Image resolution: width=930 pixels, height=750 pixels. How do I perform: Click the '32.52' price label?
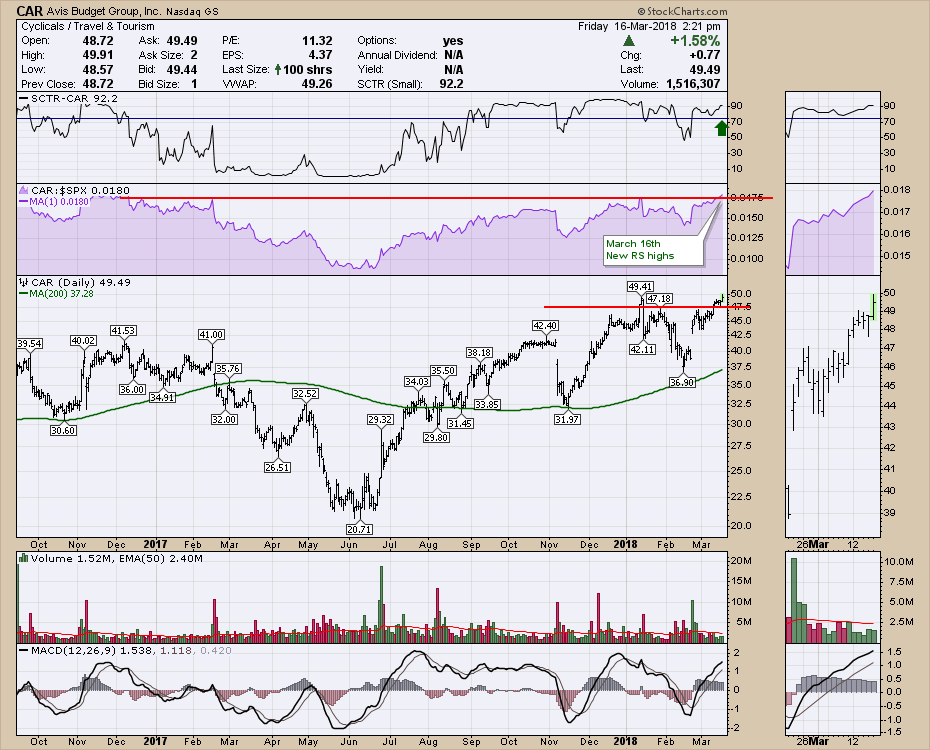[x=305, y=393]
